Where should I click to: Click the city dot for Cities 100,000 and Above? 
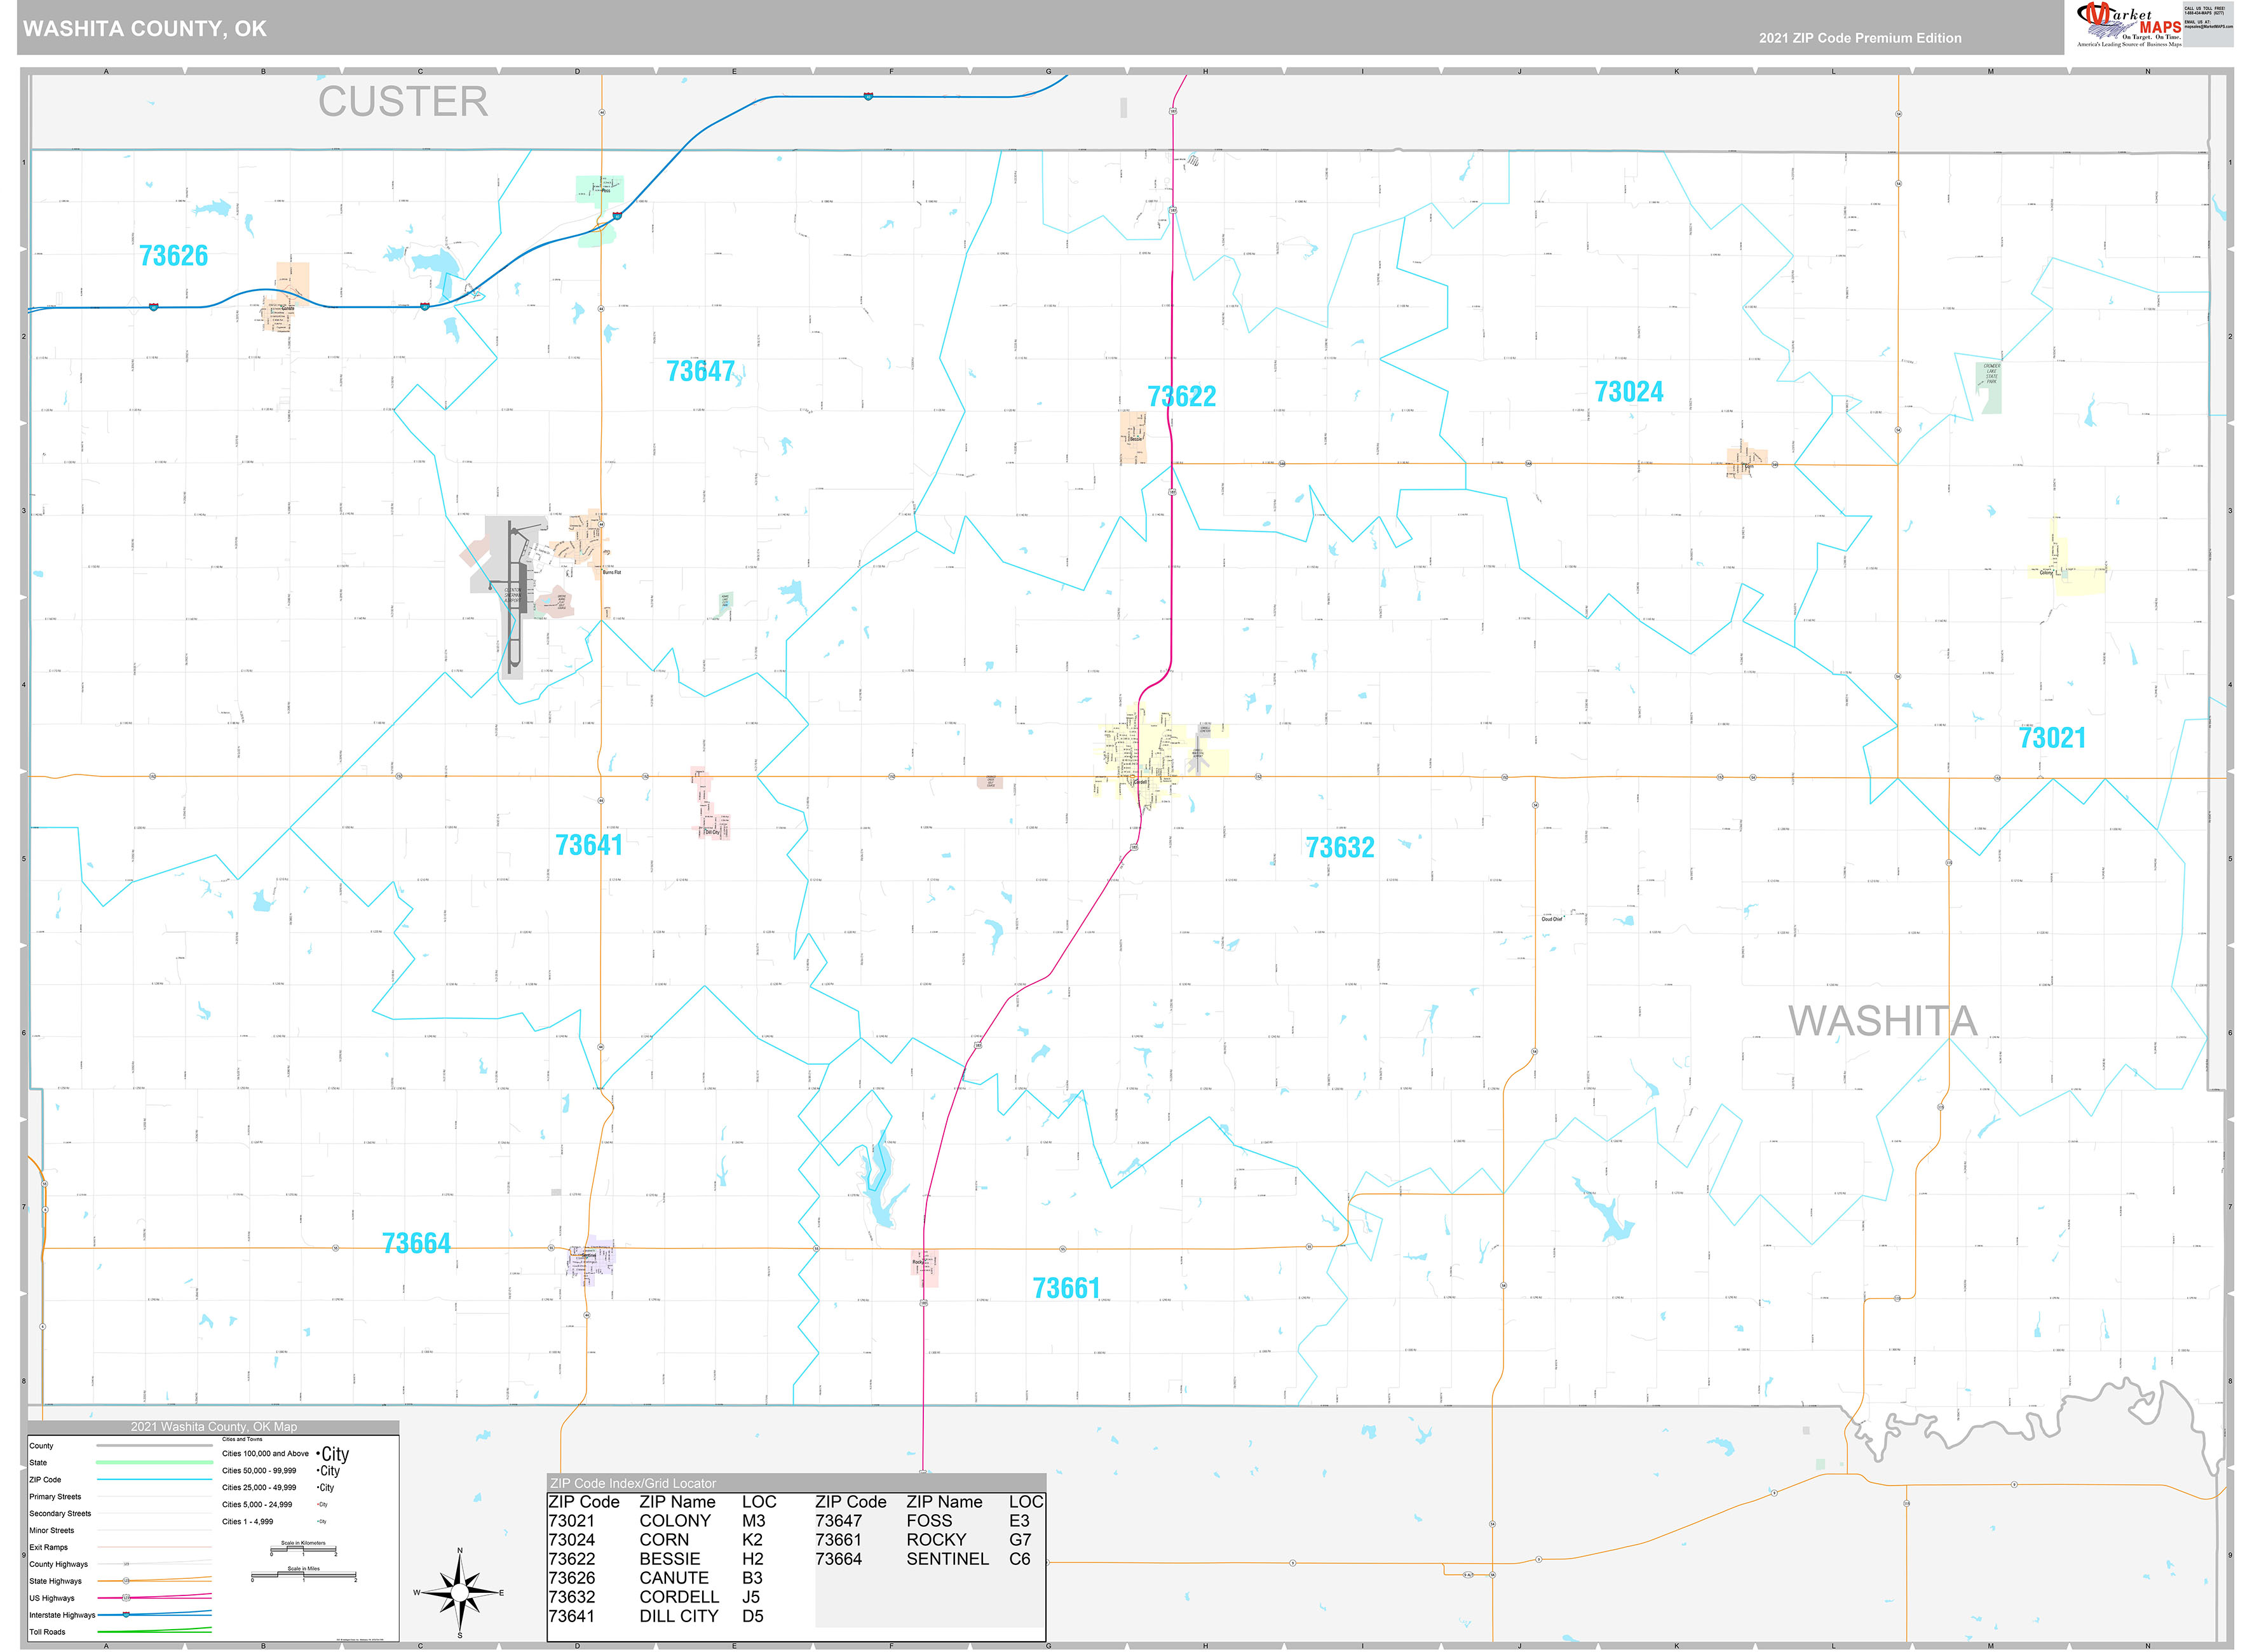(x=317, y=1453)
